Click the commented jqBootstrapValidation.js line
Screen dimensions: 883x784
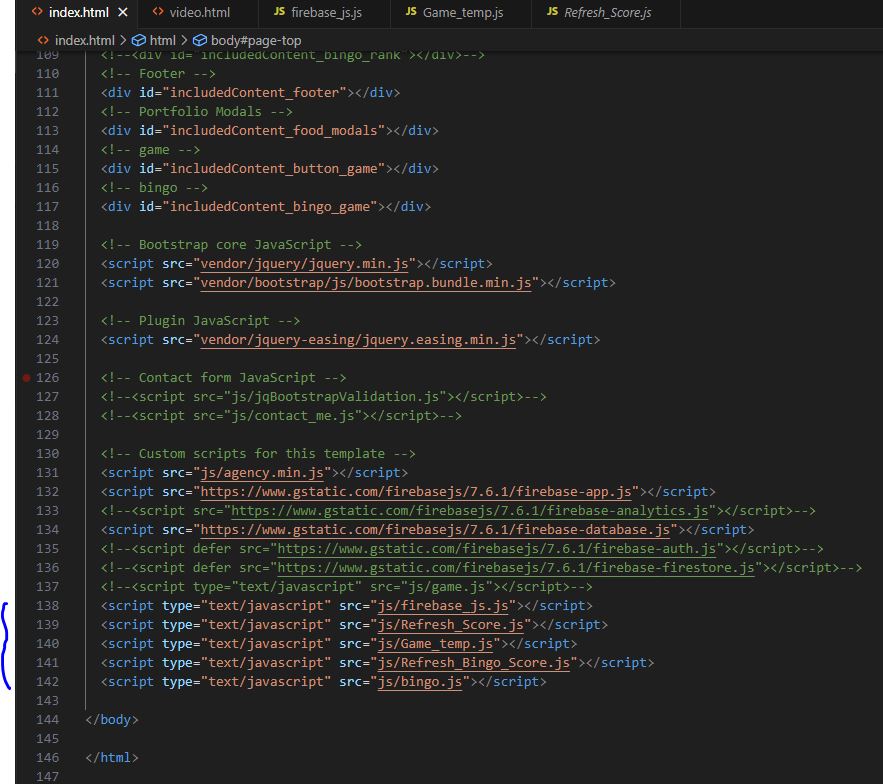tap(324, 397)
